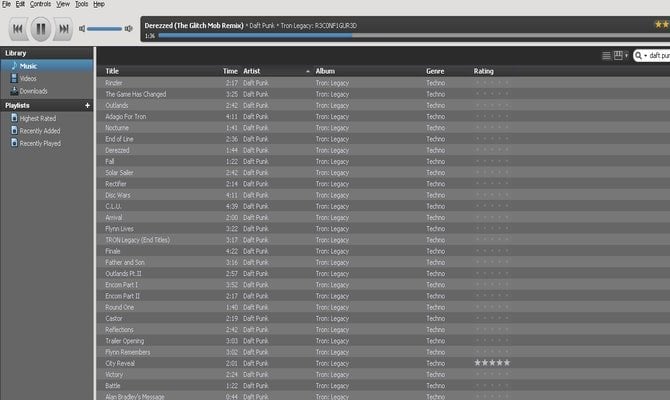Click the Recently Played playlist icon
Viewport: 670px width, 400px height.
(x=14, y=143)
